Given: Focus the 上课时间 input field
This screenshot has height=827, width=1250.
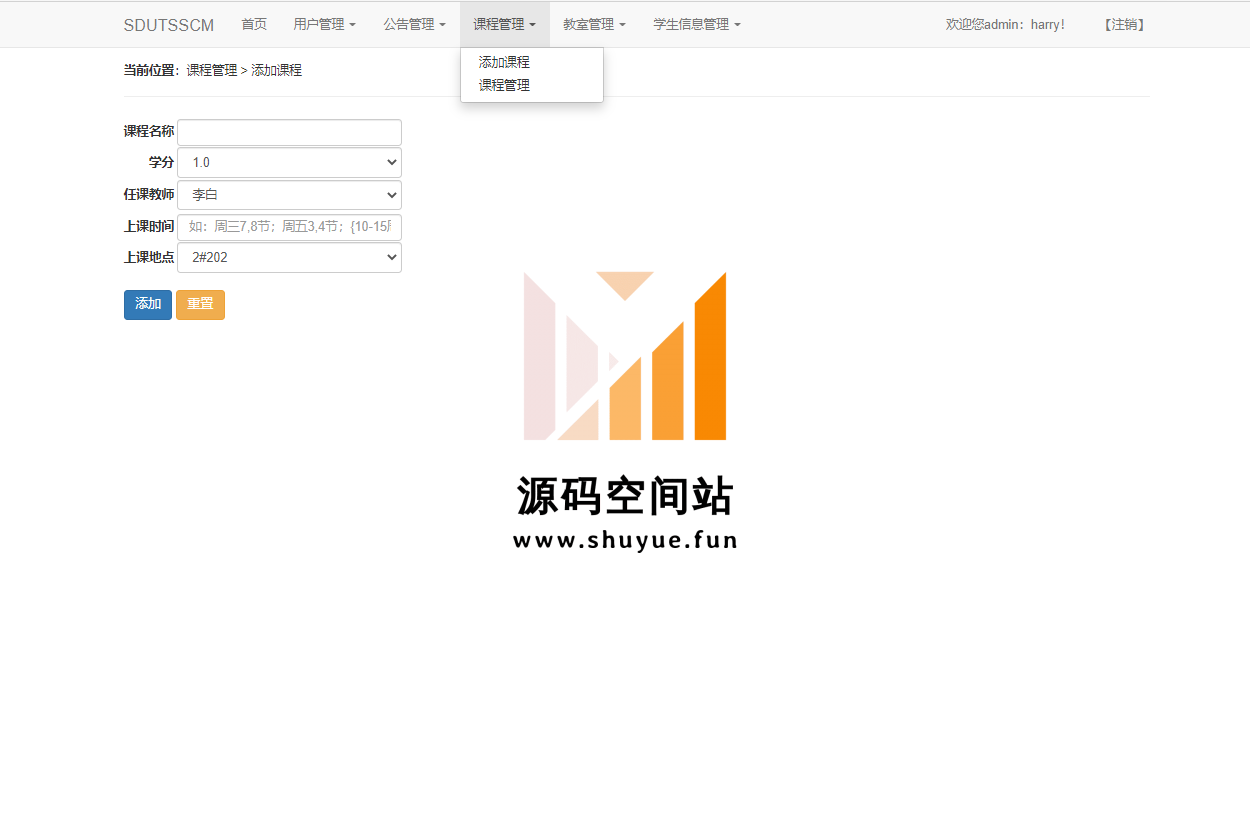Looking at the screenshot, I should tap(289, 227).
